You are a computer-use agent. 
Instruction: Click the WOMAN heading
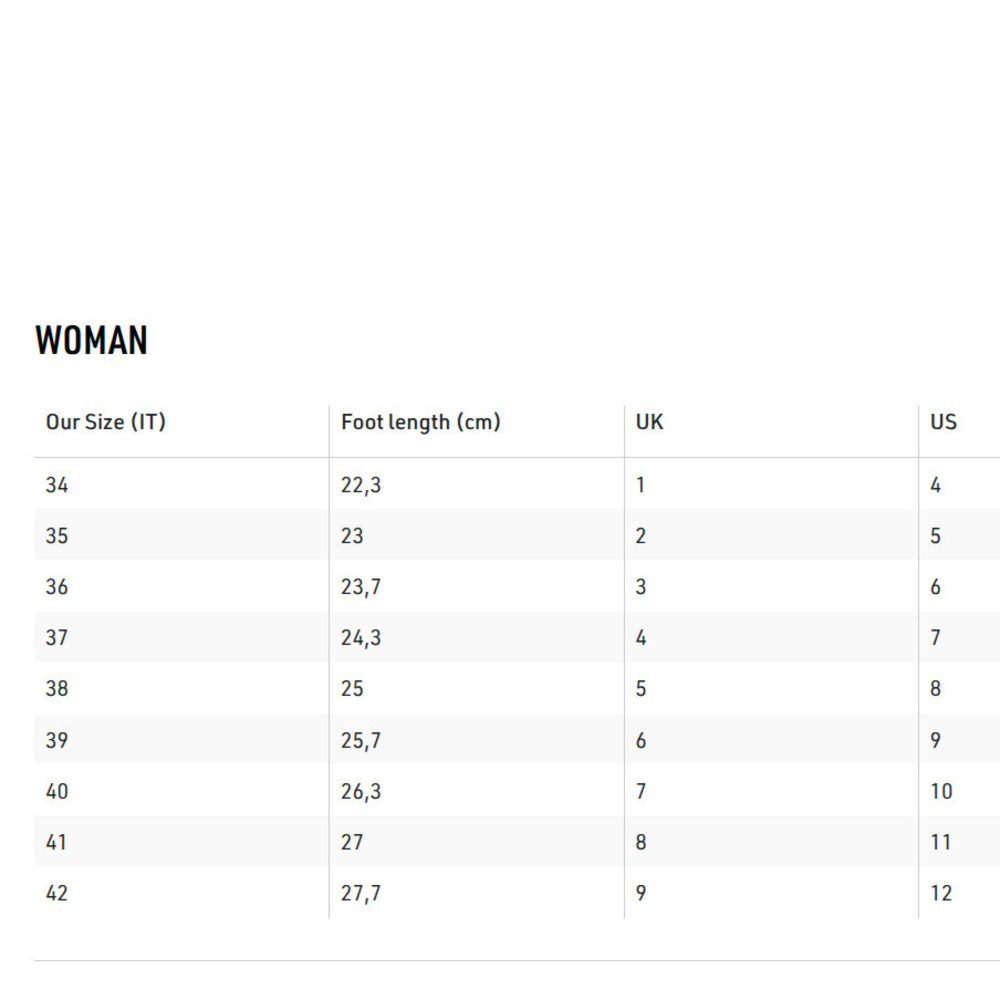pyautogui.click(x=91, y=341)
